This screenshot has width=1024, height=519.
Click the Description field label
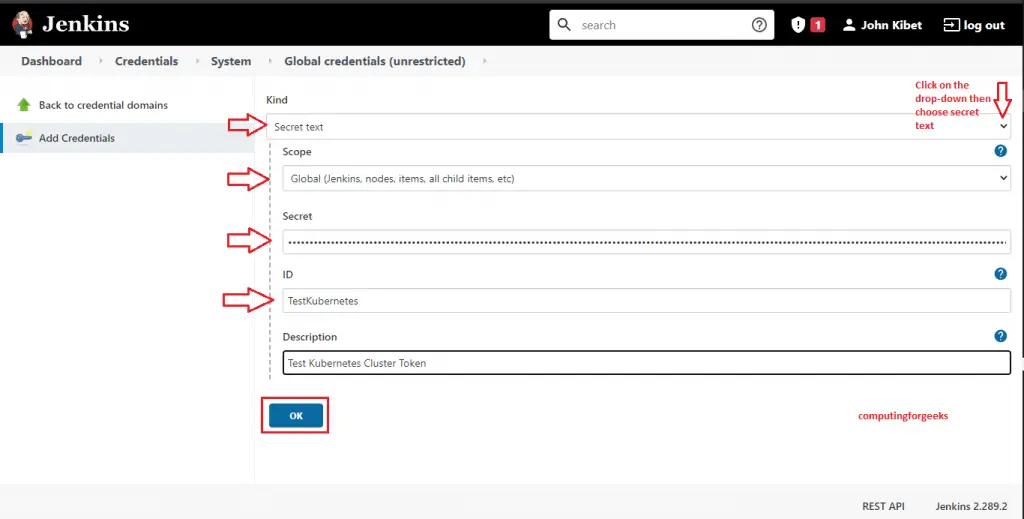pos(310,337)
